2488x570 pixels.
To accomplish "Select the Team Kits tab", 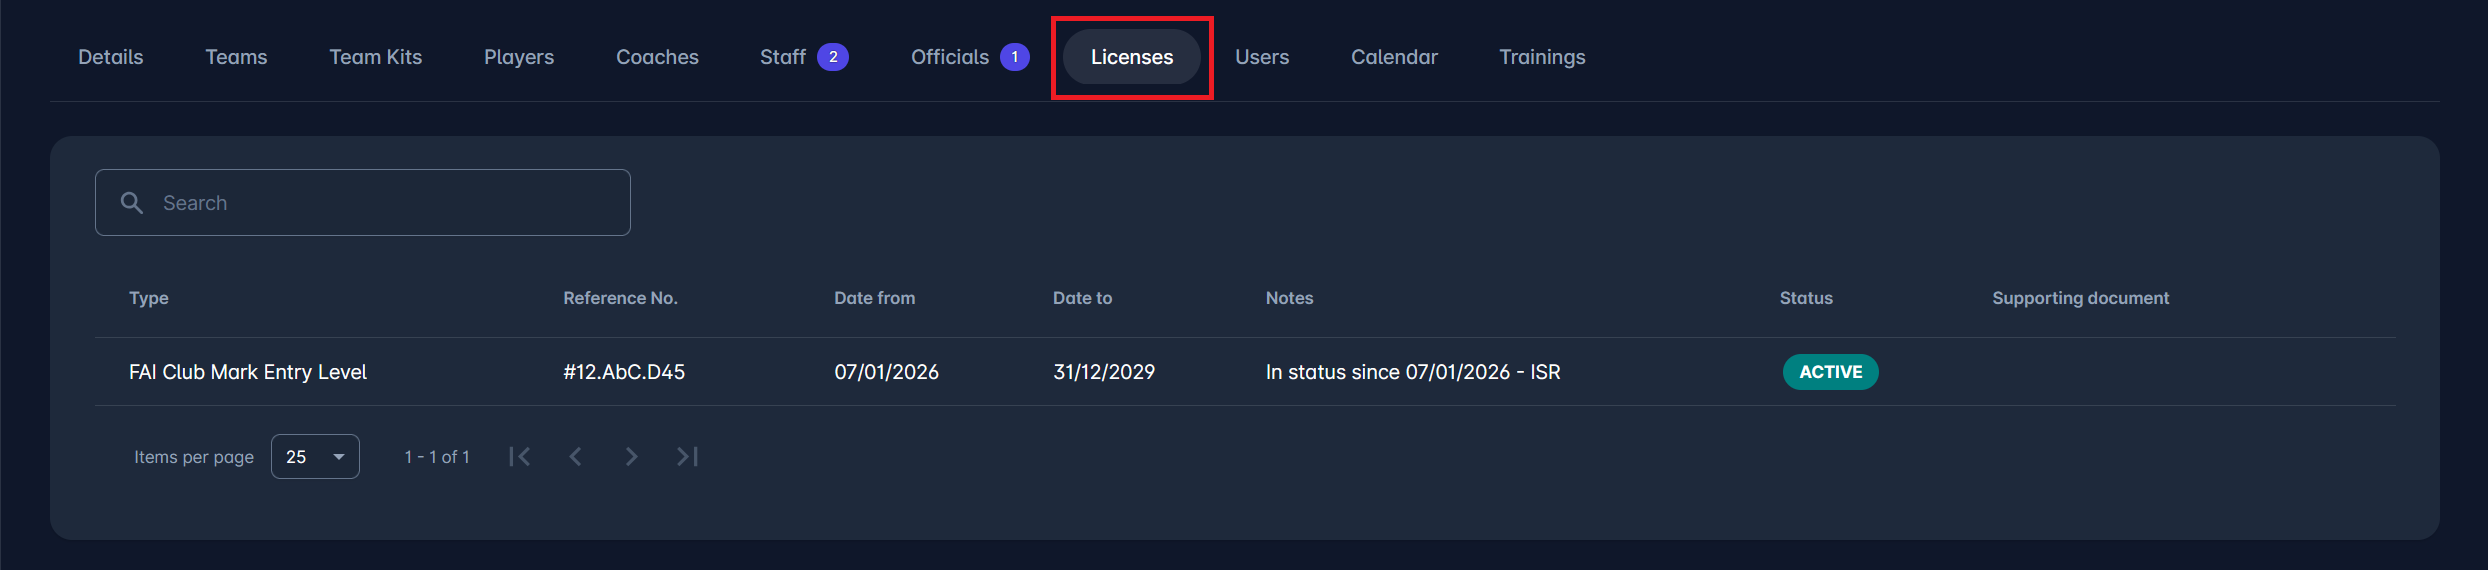I will [376, 57].
